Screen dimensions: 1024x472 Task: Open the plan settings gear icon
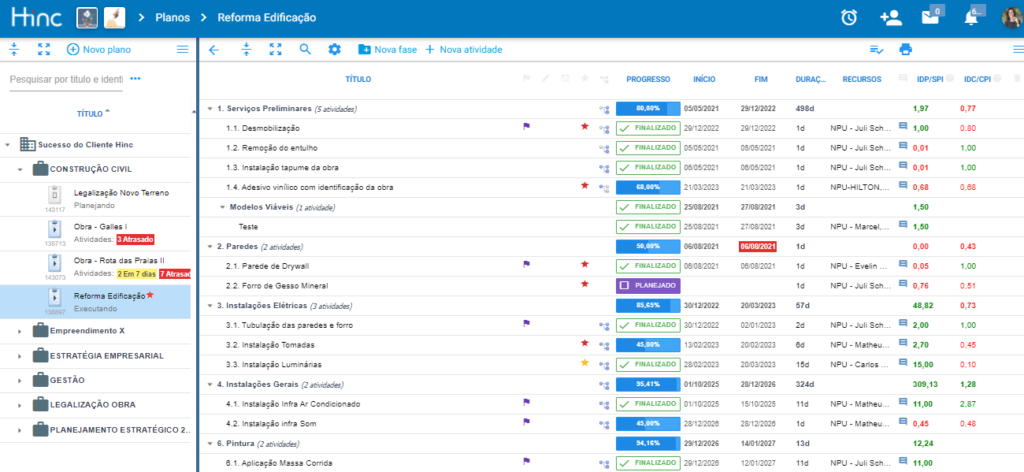coord(335,49)
